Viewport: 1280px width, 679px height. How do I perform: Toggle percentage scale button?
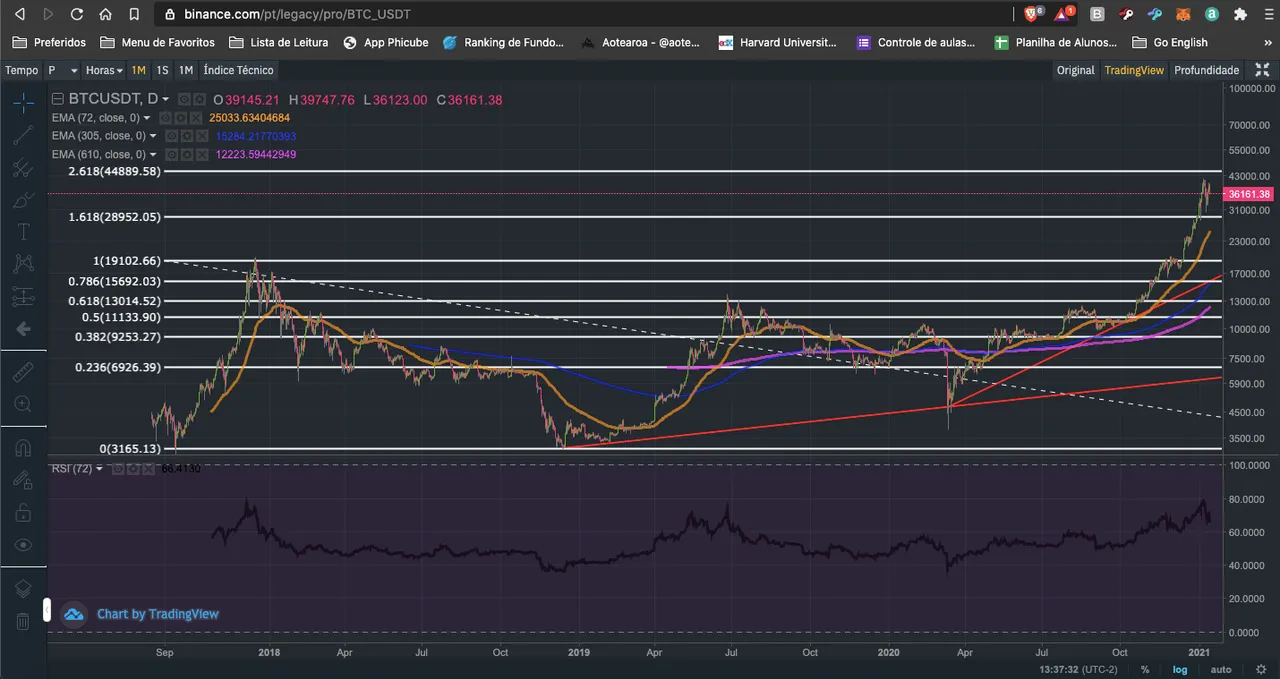point(1145,669)
